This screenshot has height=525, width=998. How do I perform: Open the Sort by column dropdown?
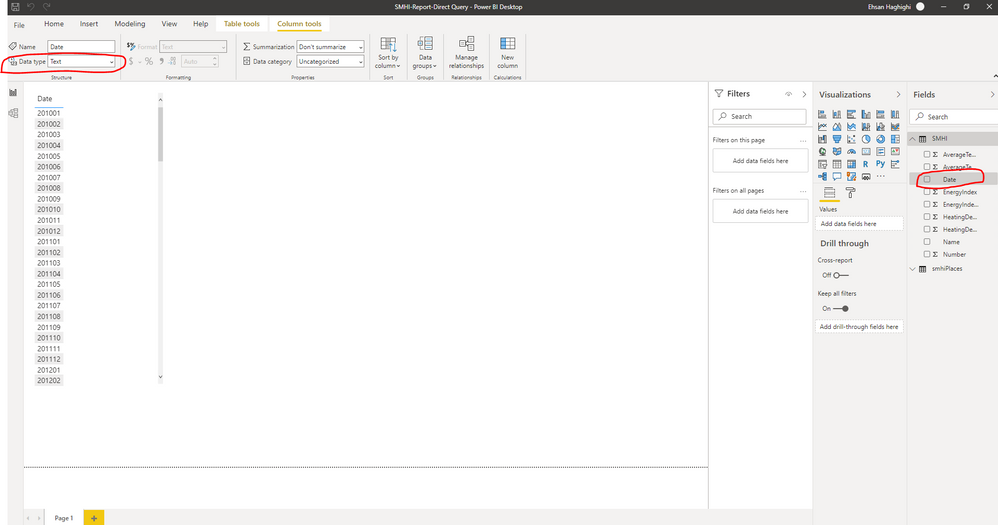[388, 53]
